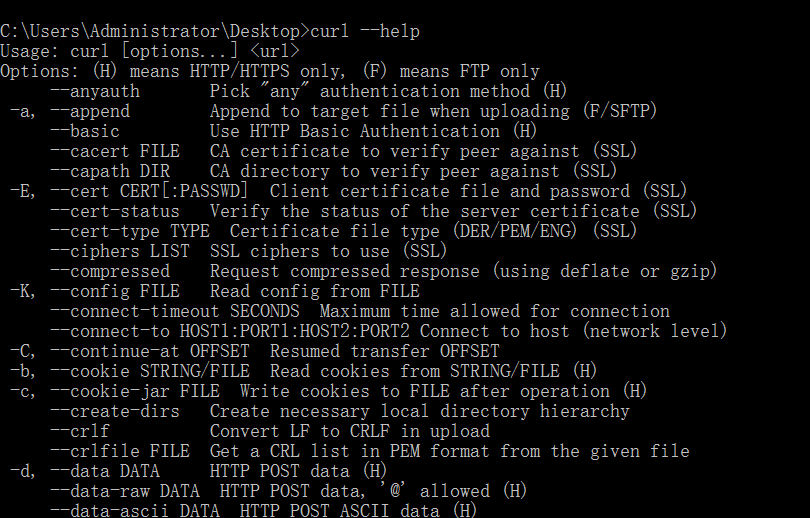Select the --data-ascii DATA option line
This screenshot has width=810, height=518.
point(263,510)
